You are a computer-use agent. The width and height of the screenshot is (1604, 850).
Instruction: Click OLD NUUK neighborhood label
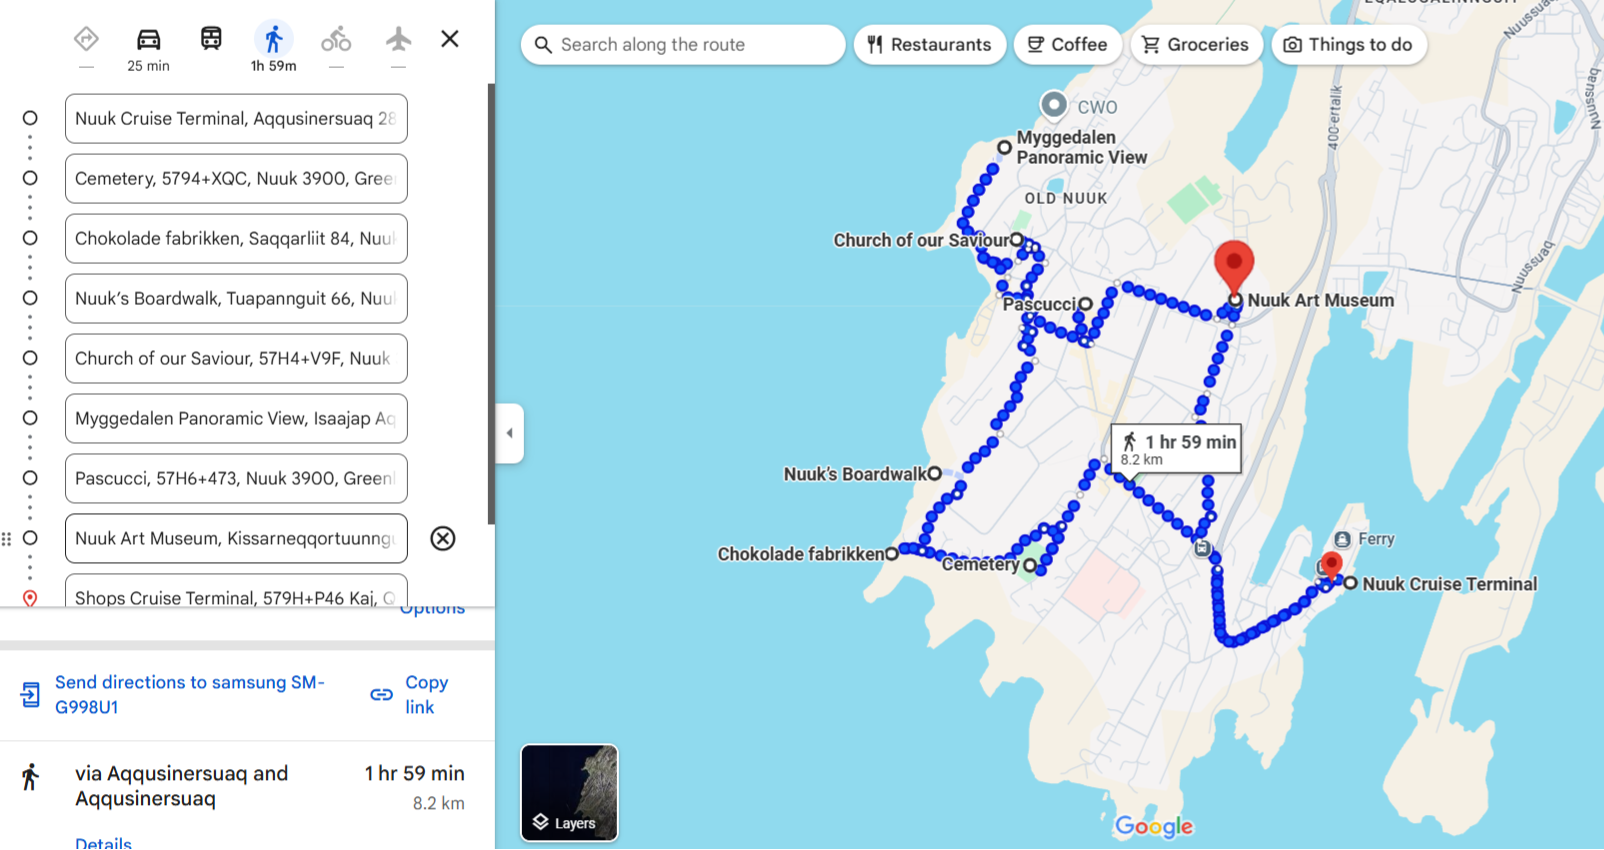tap(1066, 198)
